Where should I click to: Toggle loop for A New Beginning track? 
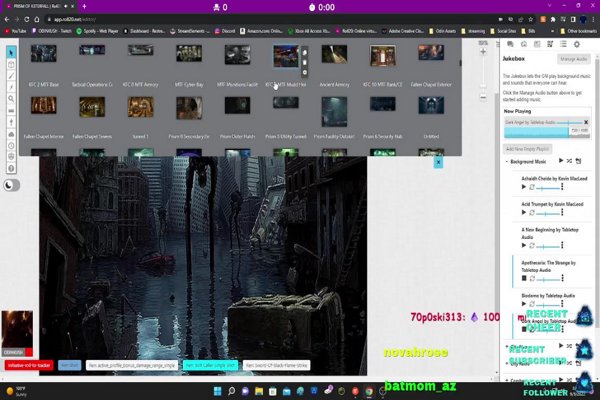pos(532,246)
